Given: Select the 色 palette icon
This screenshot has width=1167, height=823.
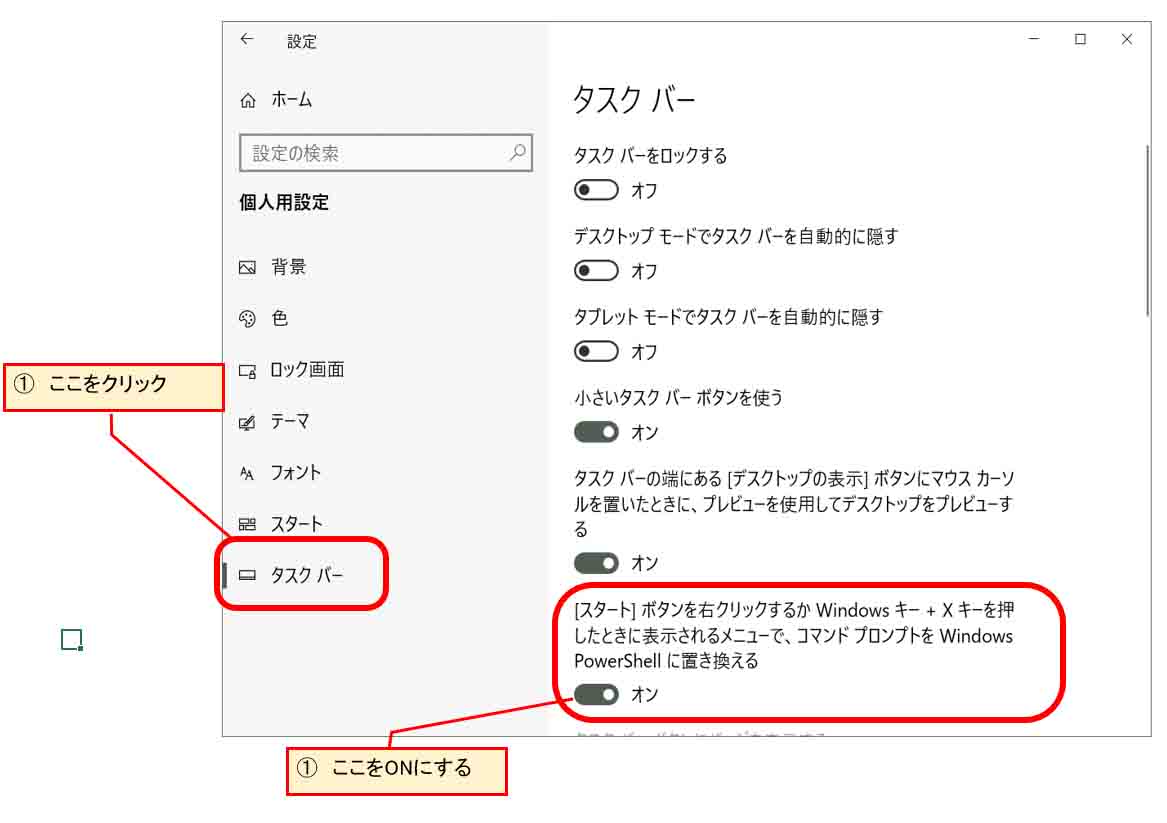Looking at the screenshot, I should 248,319.
